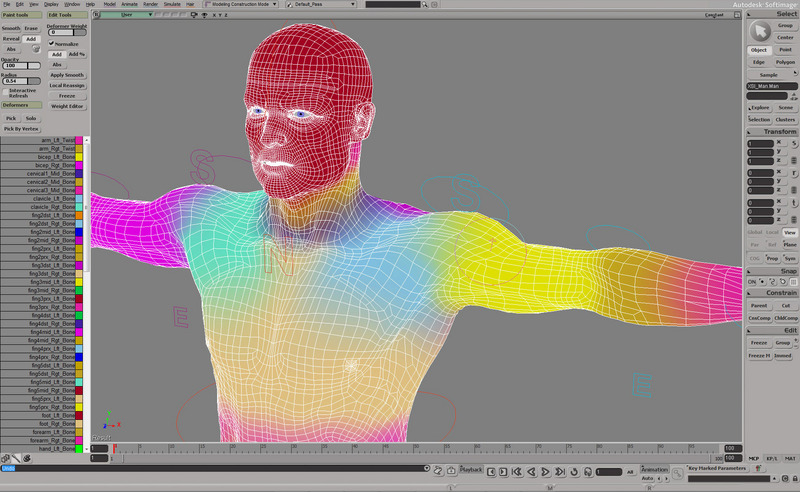Select the translate 't' transform icon

[x=794, y=203]
